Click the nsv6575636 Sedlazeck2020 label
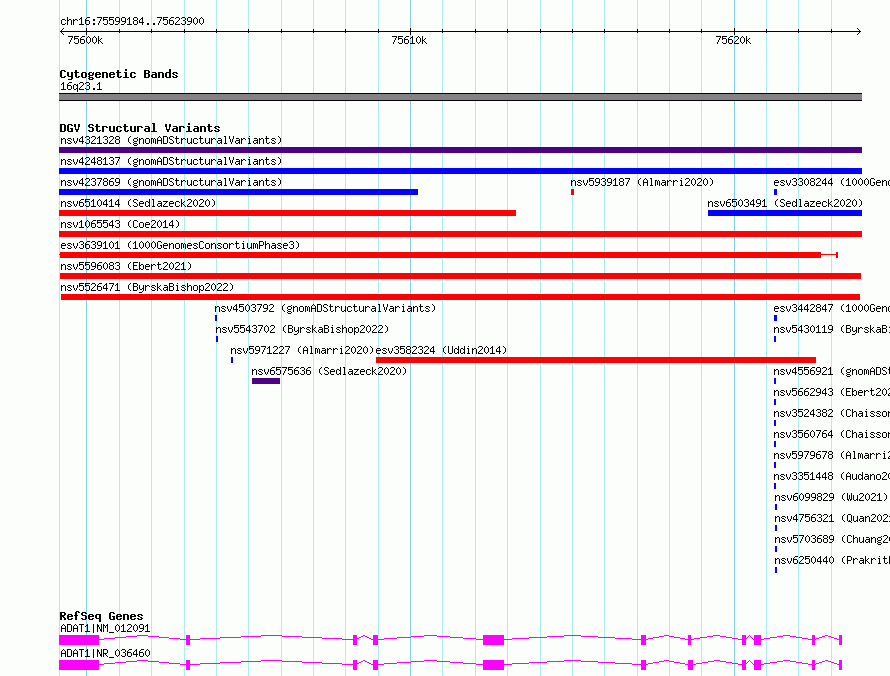Image resolution: width=890 pixels, height=676 pixels. click(x=329, y=371)
